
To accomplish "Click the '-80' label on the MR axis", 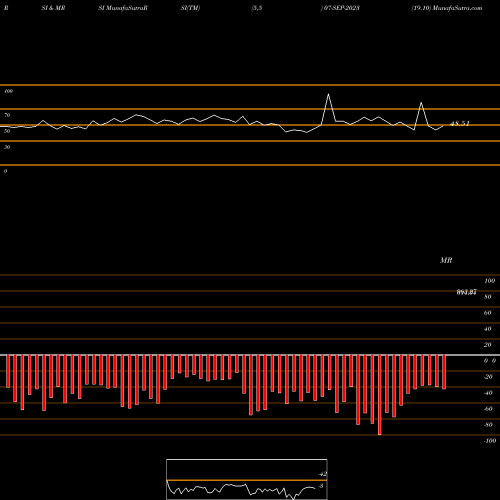I will [x=488, y=425].
